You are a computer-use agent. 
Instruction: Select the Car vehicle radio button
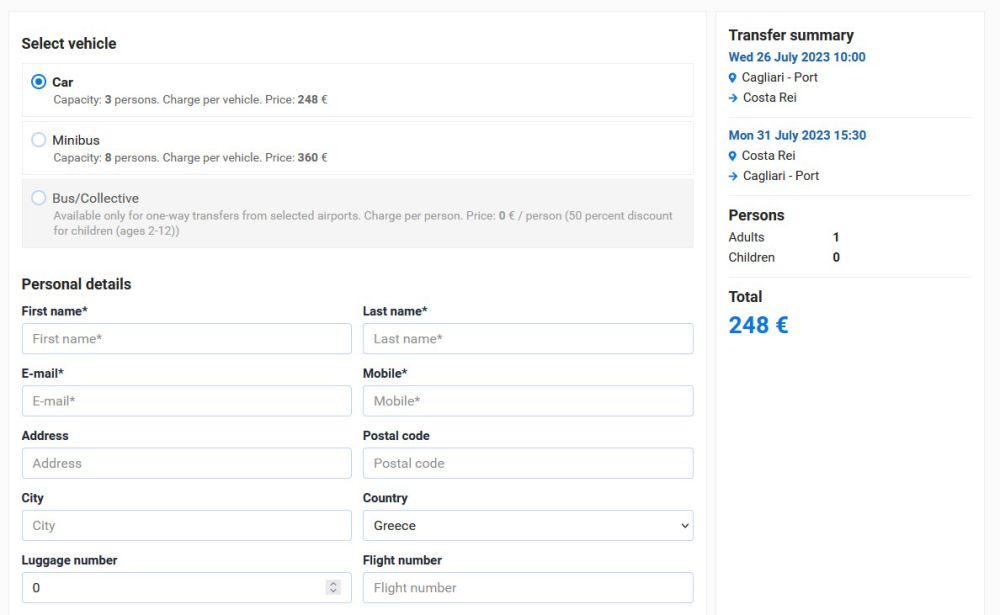point(39,82)
